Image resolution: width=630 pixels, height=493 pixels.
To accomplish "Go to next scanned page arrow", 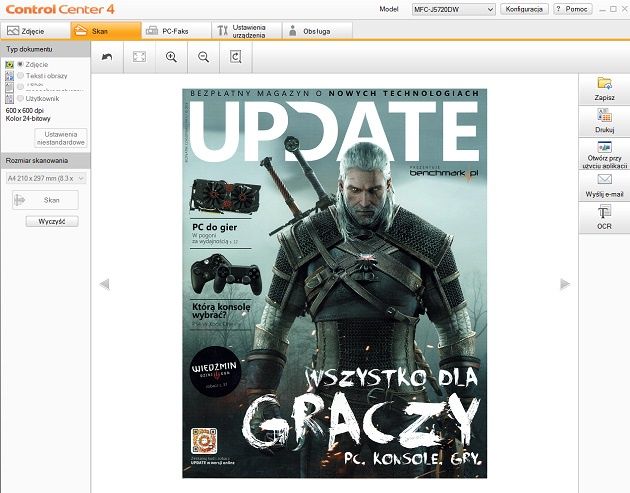I will tap(565, 284).
